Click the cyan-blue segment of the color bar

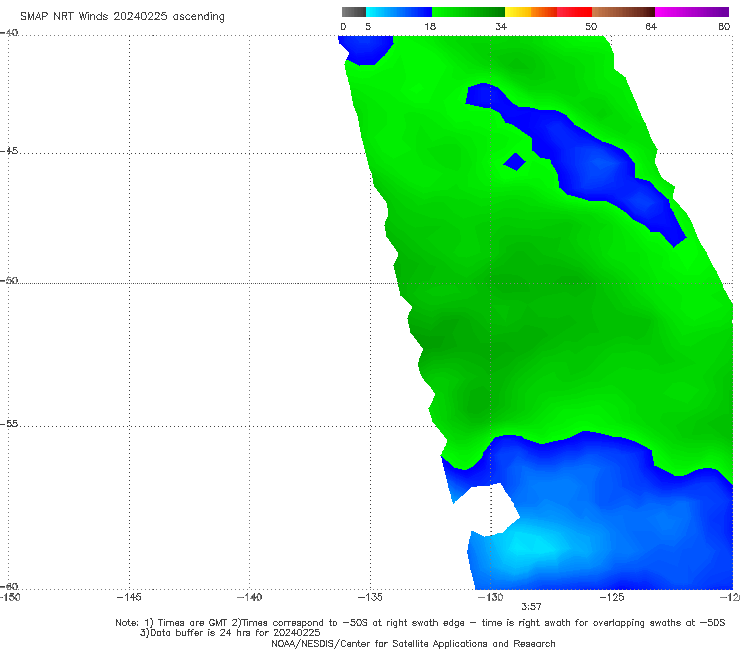pos(399,12)
